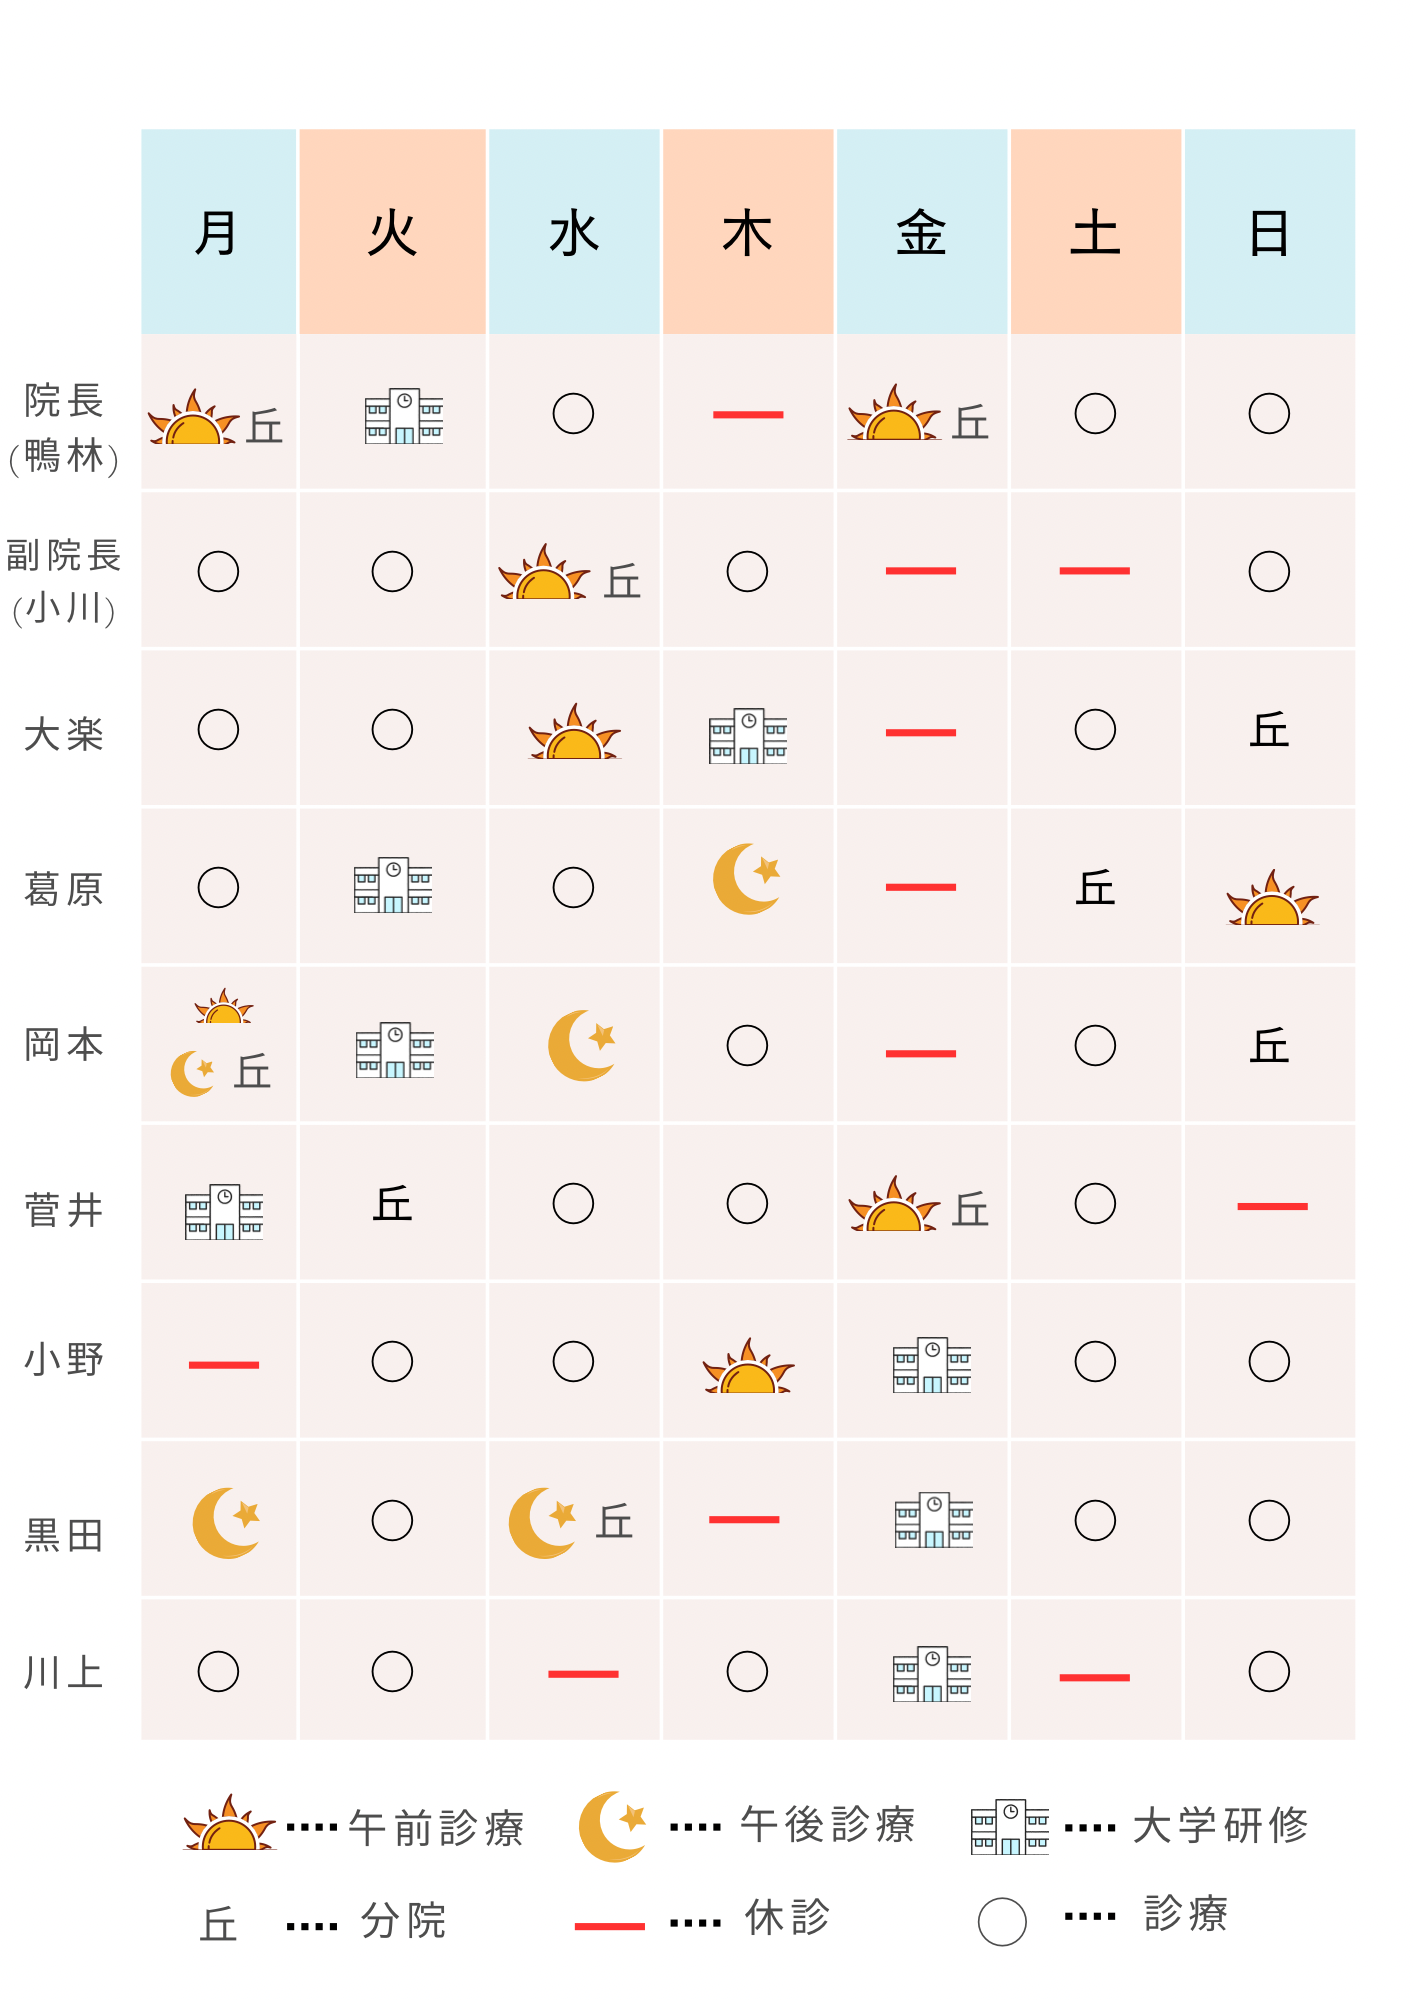The height and width of the screenshot is (2000, 1415).
Task: Click the moon icon in 葛原's Thursday cell
Action: coord(746,879)
